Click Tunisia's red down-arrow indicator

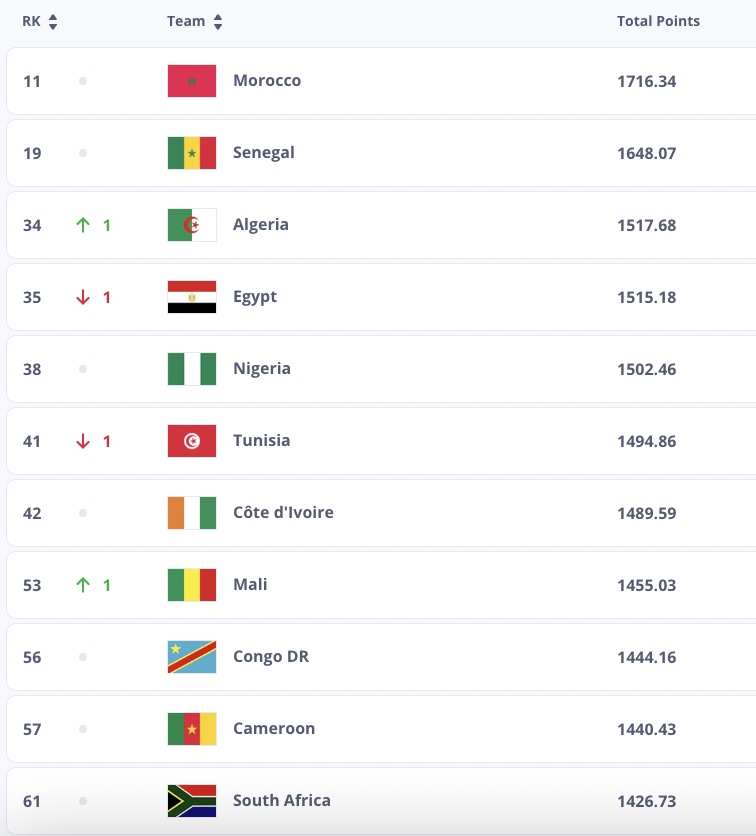84,441
